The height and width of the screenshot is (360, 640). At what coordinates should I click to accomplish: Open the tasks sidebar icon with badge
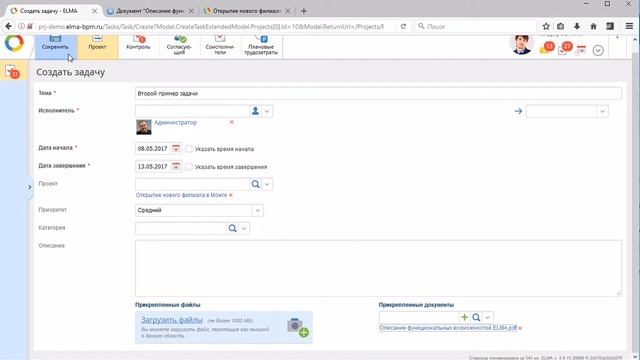13,71
